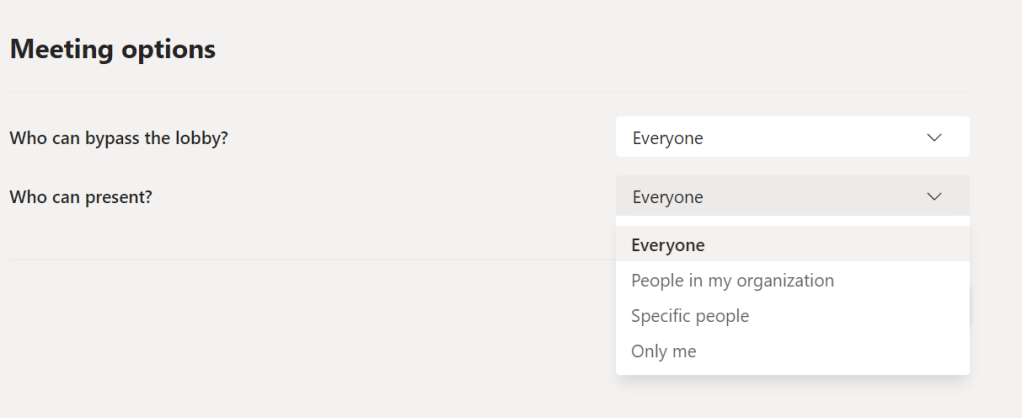Screen dimensions: 1022x418
Task: Click the chevron on the Who can present dropdown
Action: click(934, 197)
